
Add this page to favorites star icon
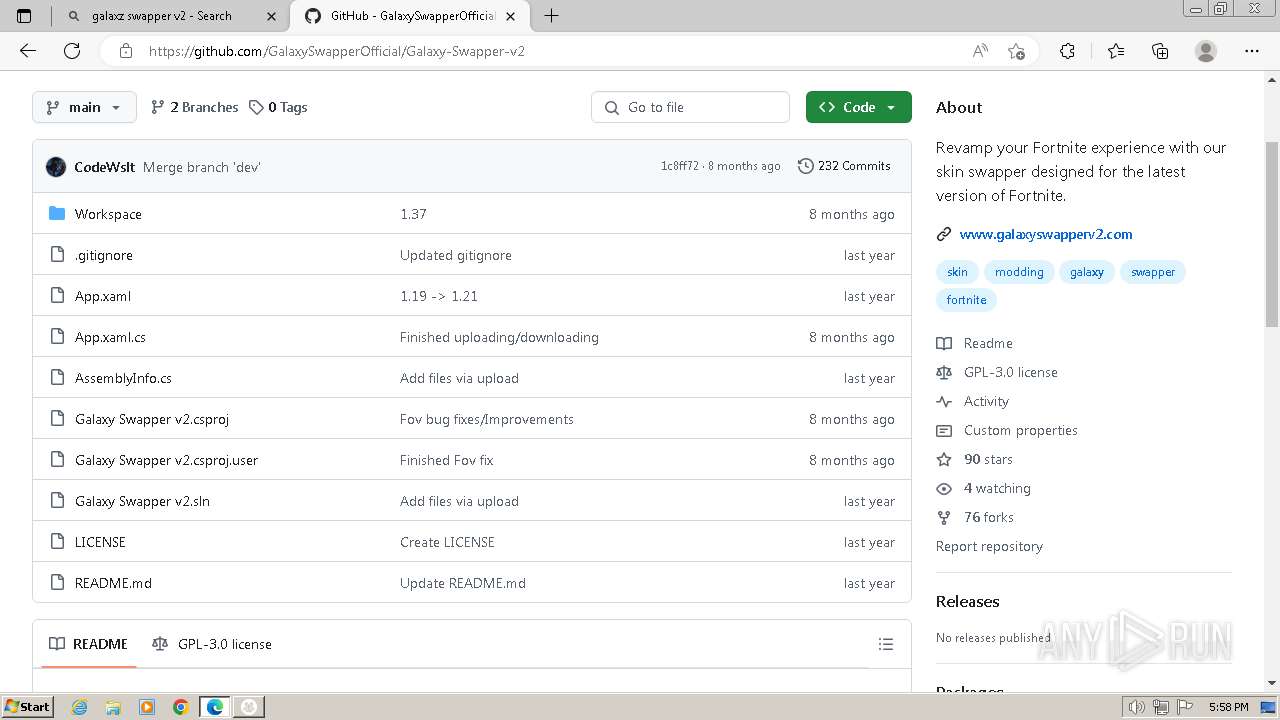point(1017,51)
